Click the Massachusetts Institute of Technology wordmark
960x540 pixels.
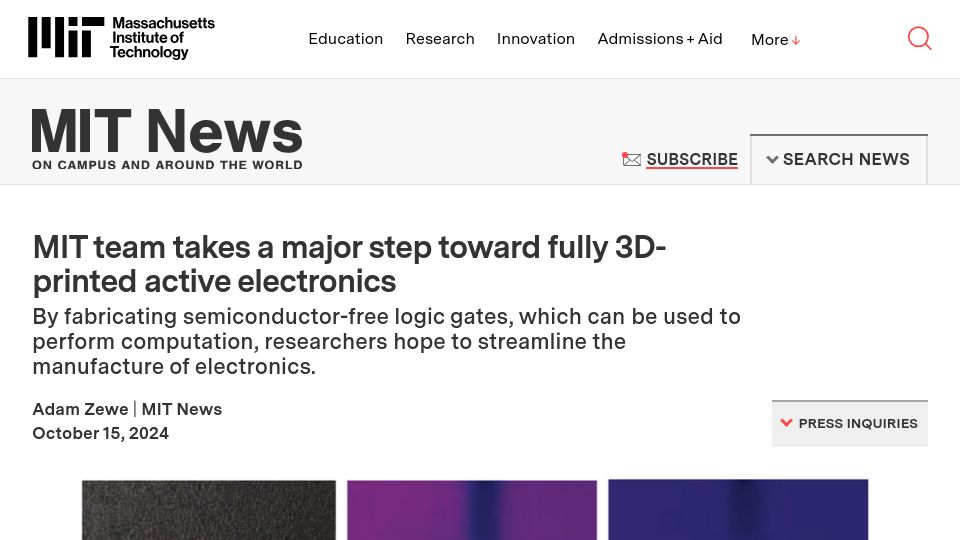[162, 37]
